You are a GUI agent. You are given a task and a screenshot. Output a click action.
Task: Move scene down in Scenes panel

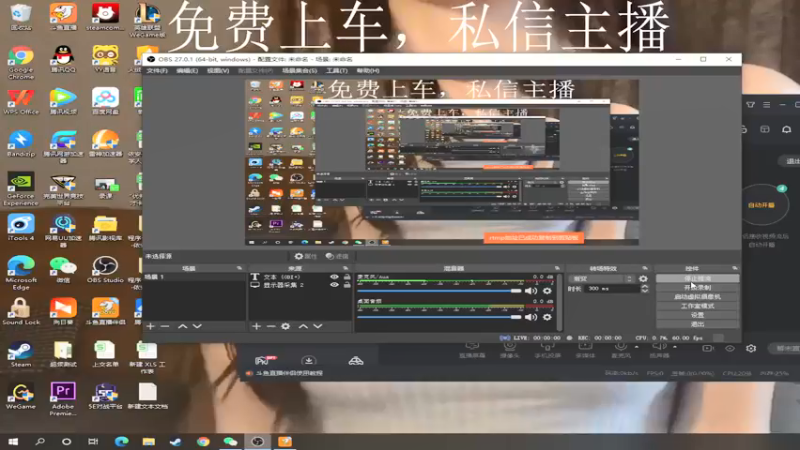197,326
